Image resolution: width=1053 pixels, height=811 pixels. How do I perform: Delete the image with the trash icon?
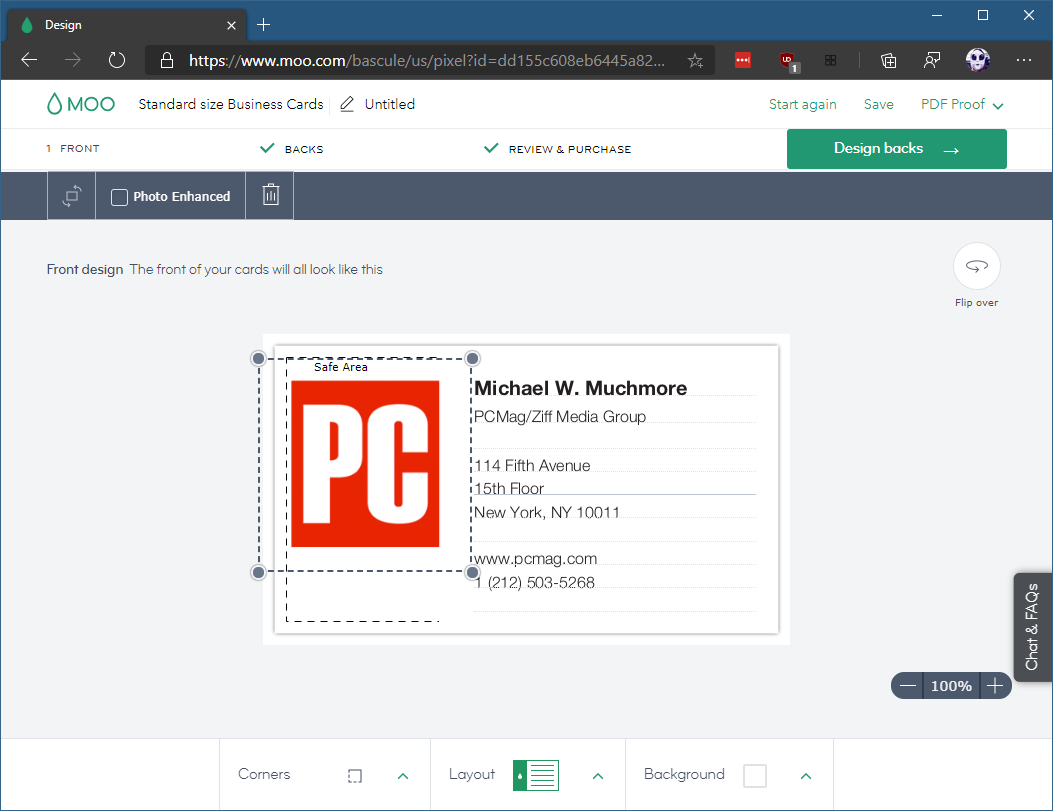pos(270,196)
